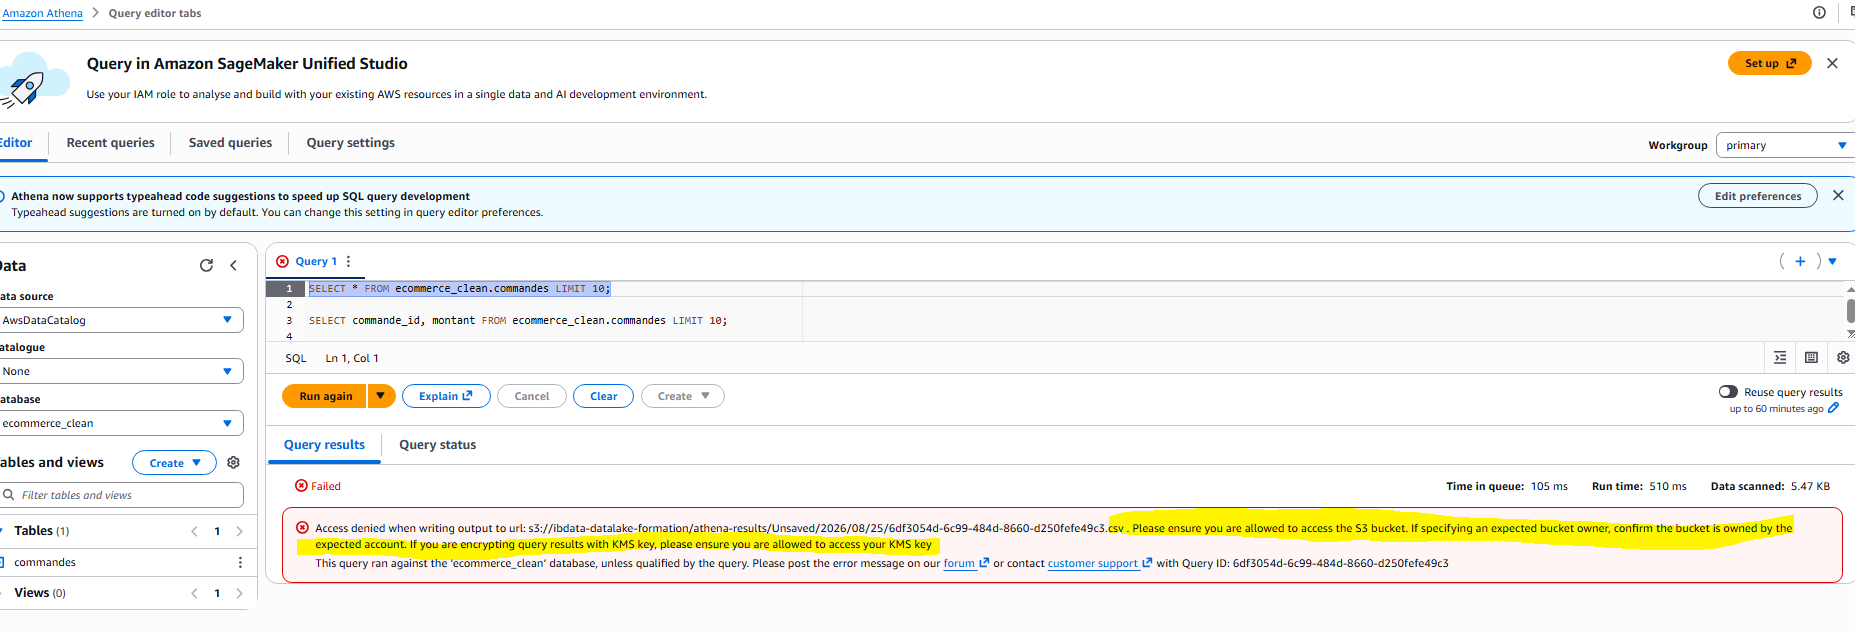The image size is (1855, 632).
Task: Place cursor on editor line 3 query
Action: click(x=518, y=320)
